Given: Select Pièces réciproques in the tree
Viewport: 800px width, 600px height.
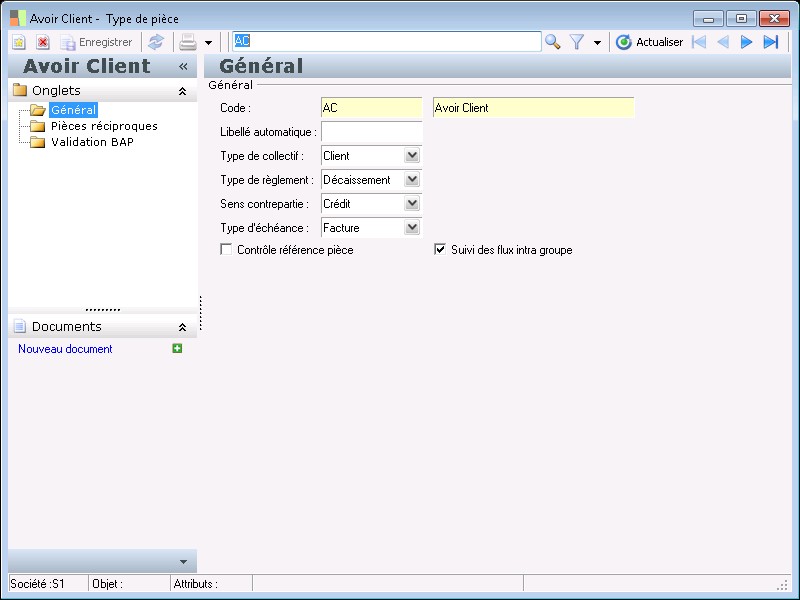Looking at the screenshot, I should (104, 126).
